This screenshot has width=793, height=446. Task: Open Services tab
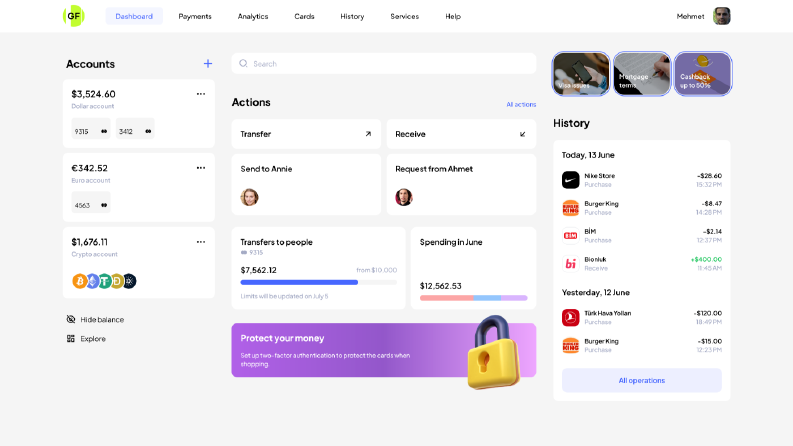[x=405, y=16]
